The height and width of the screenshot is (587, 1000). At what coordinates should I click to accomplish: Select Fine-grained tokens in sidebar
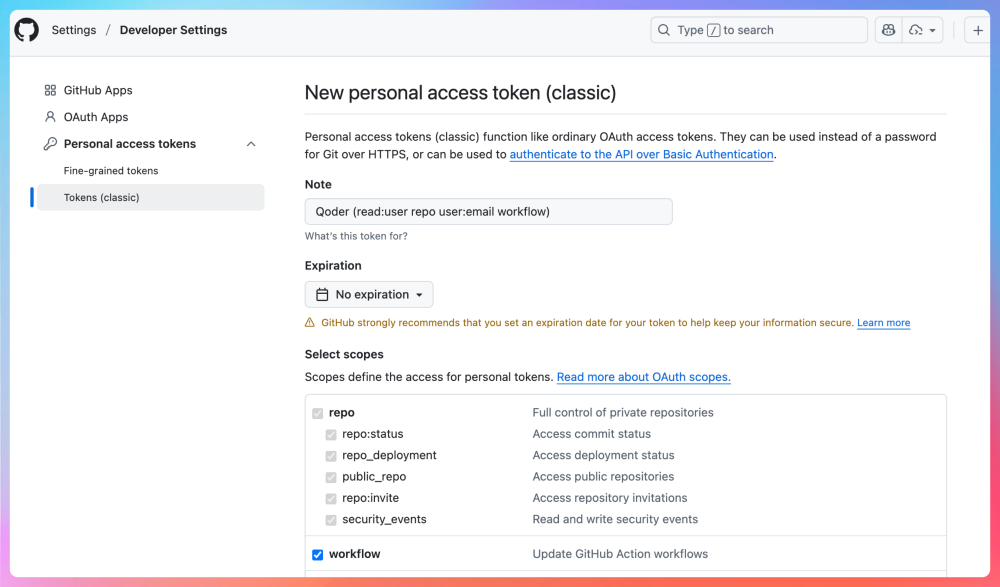click(111, 171)
